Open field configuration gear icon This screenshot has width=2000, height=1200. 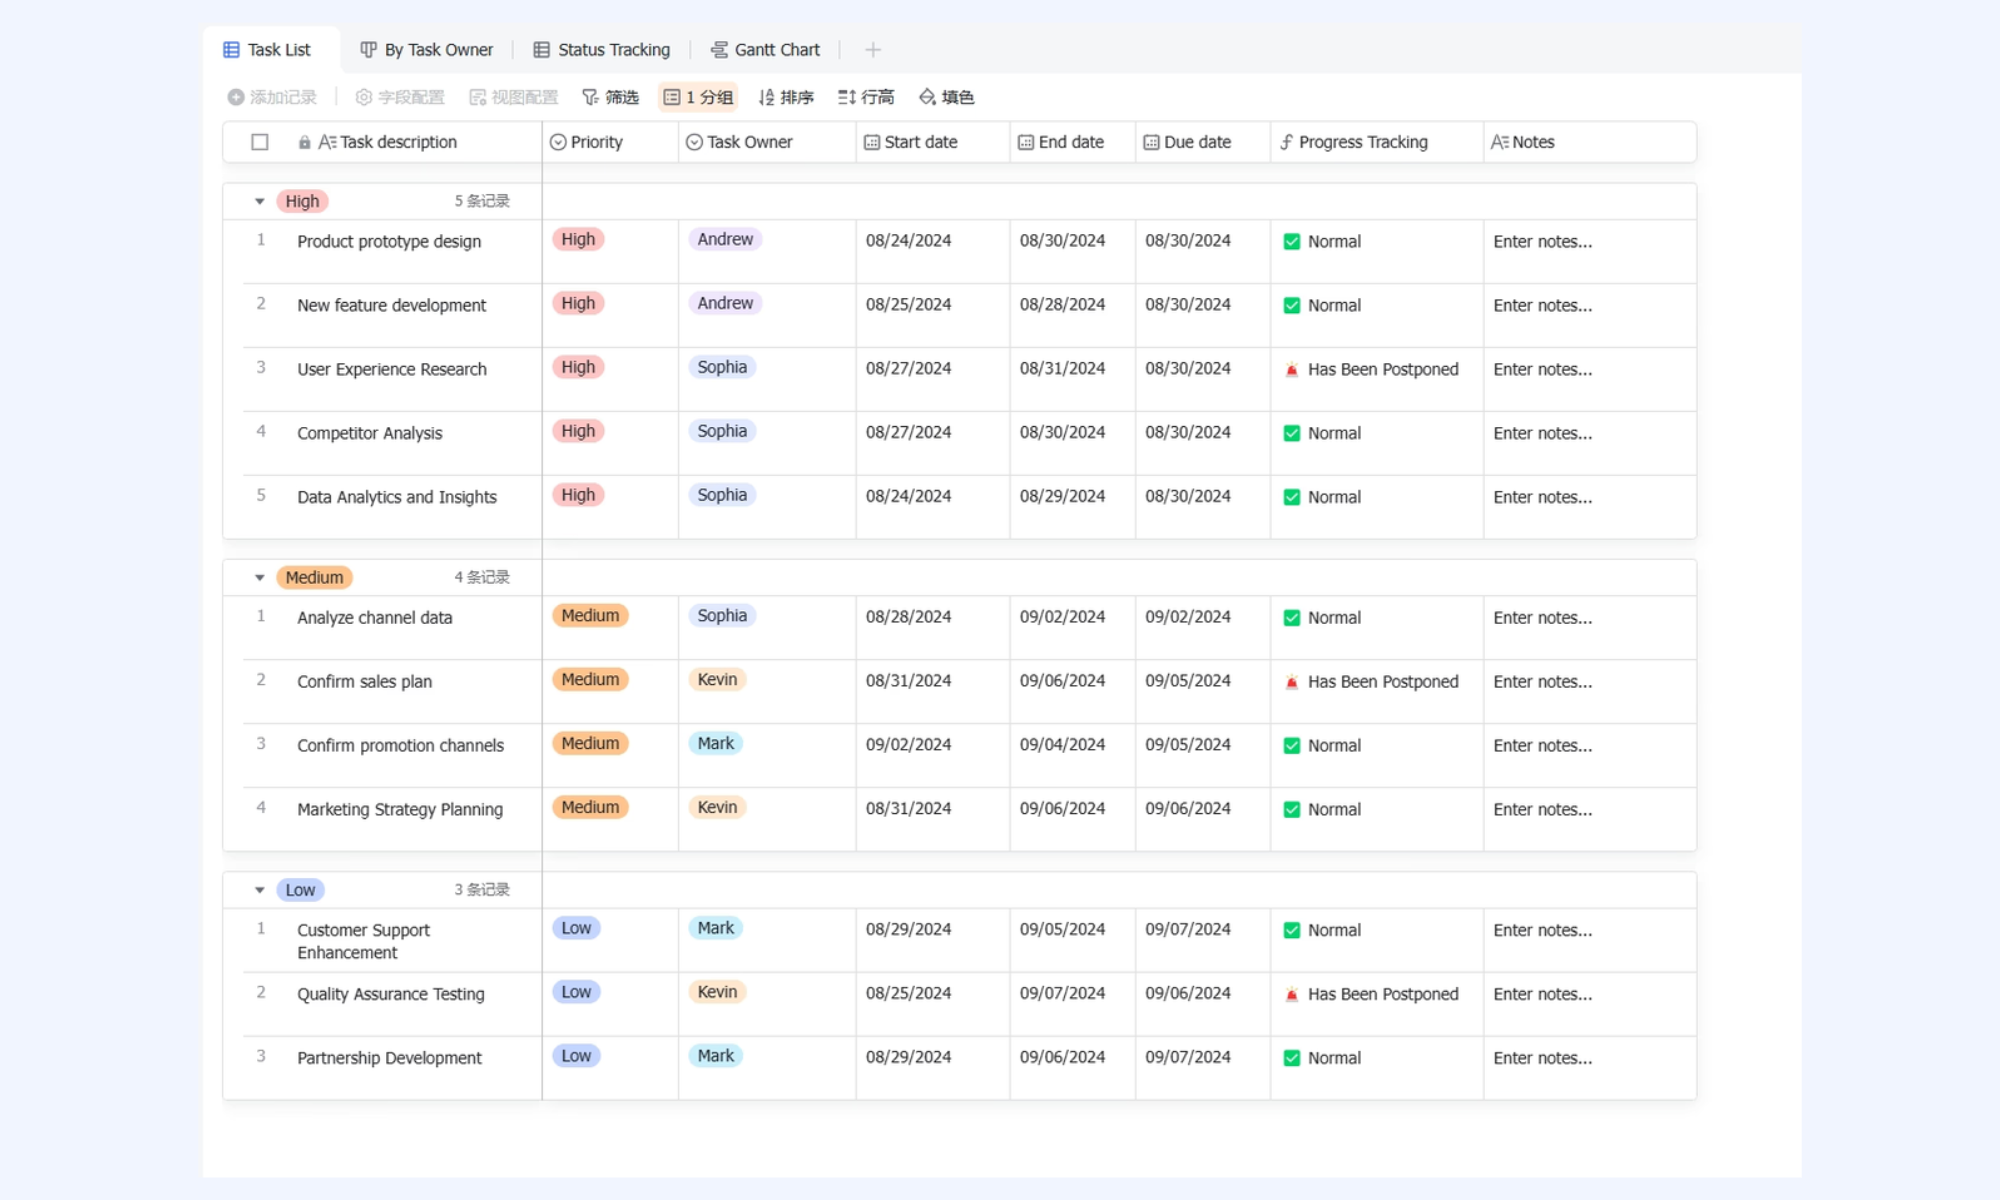pyautogui.click(x=364, y=97)
